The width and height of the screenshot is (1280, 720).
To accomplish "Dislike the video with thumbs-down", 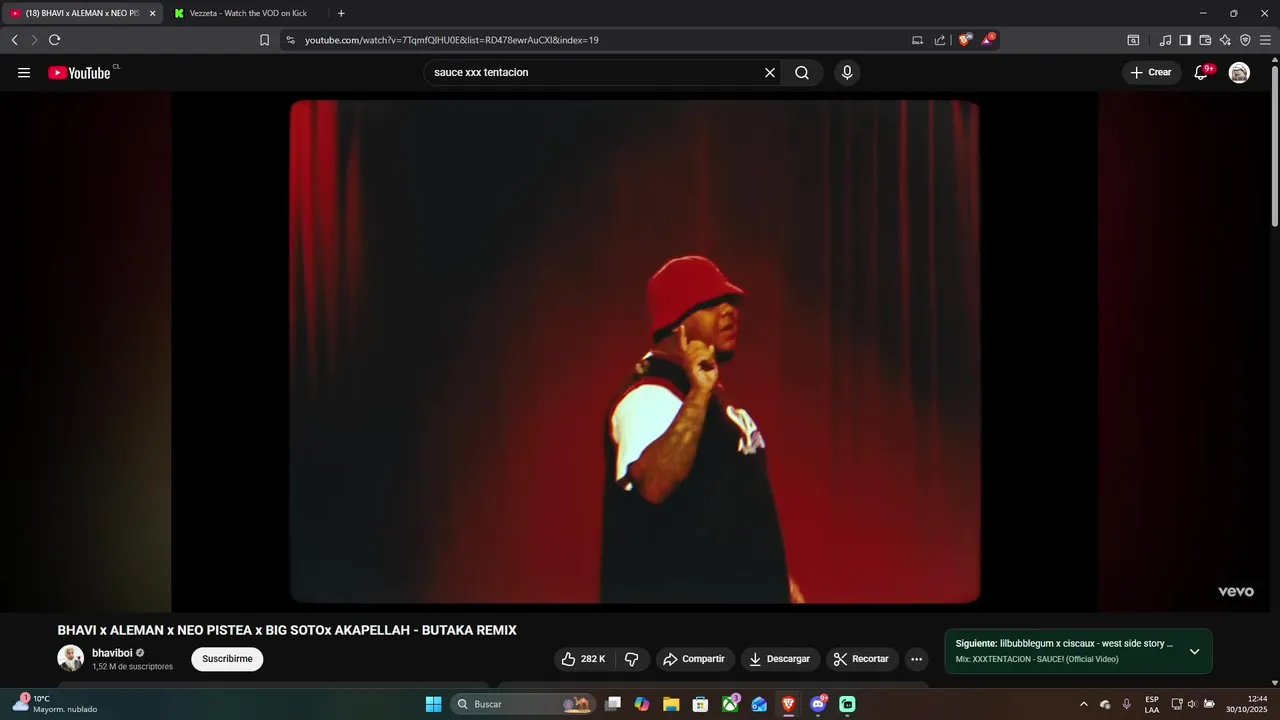I will click(x=632, y=659).
